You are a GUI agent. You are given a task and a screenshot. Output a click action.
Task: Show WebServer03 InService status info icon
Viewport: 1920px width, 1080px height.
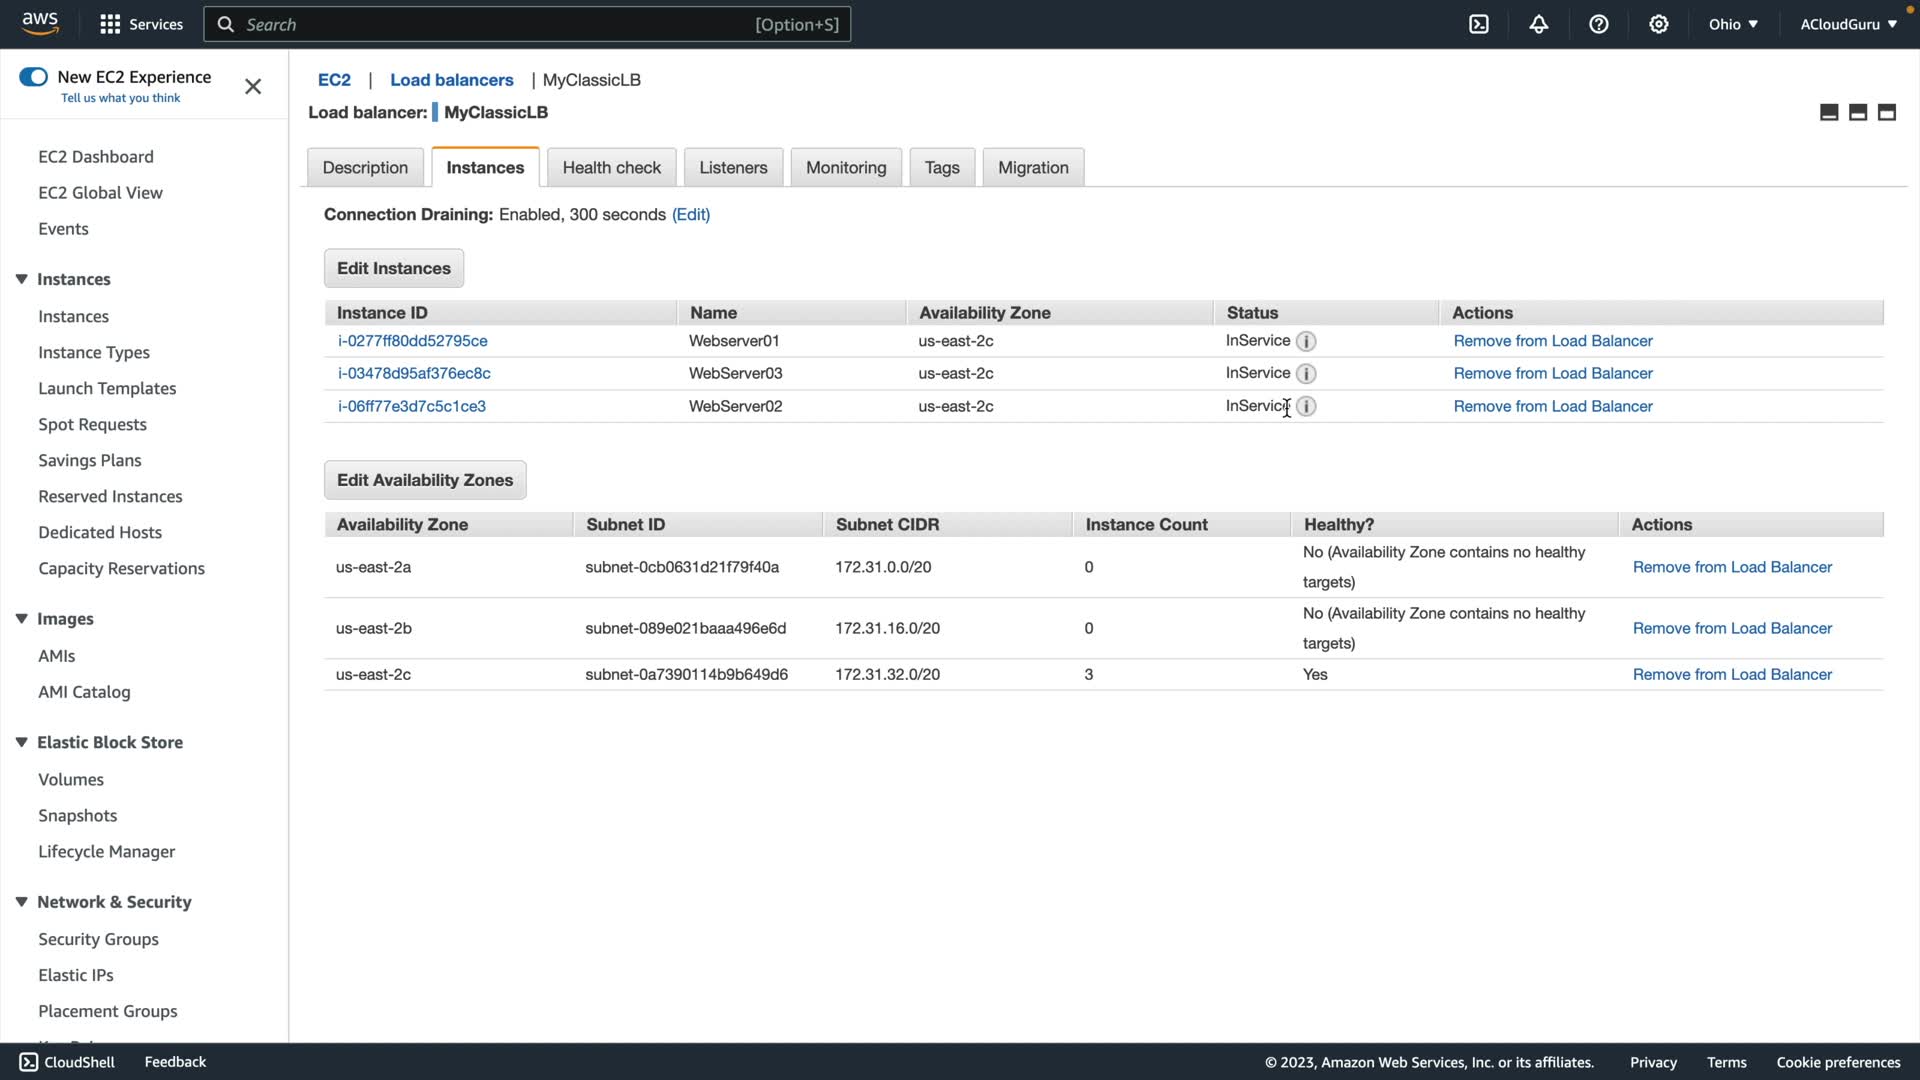point(1306,374)
